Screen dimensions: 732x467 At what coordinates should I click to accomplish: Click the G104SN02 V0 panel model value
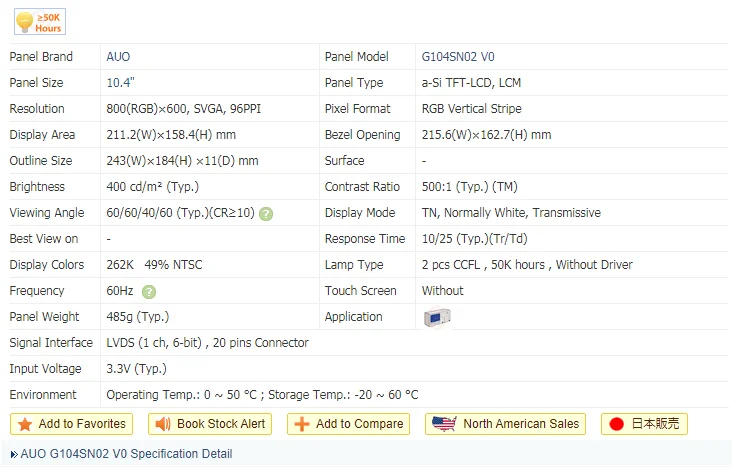tap(458, 57)
